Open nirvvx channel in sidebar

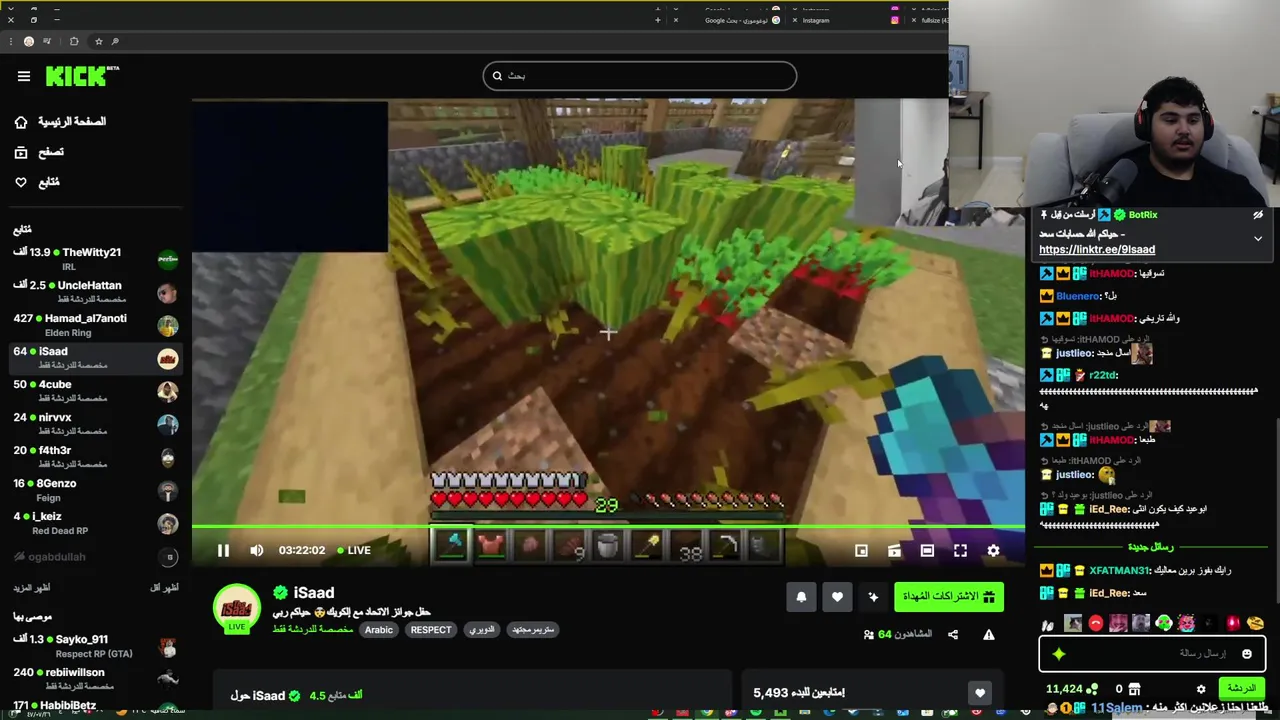[x=96, y=424]
